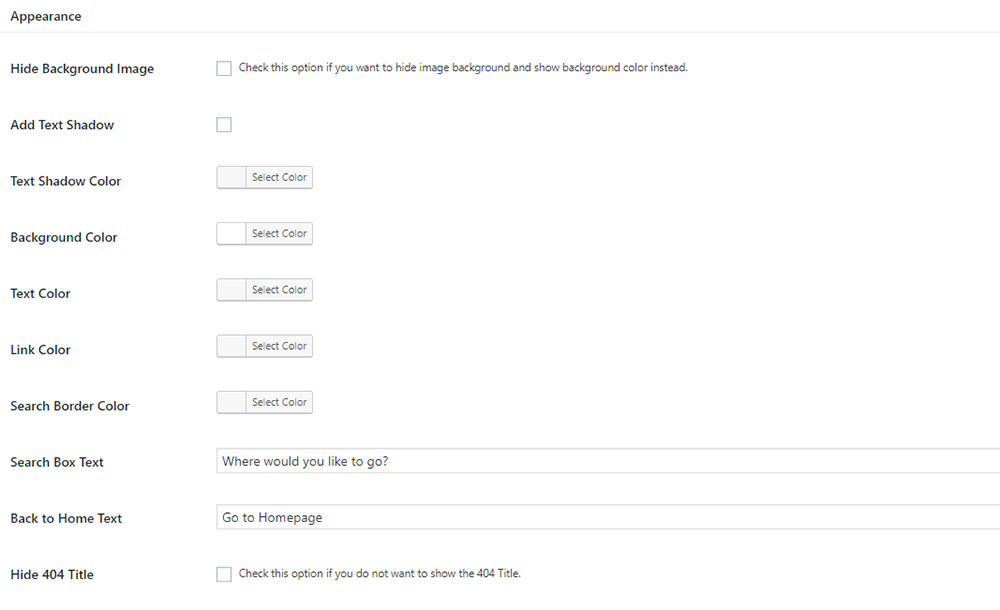Click the Link Color swatch
The image size is (1000, 610).
(x=232, y=346)
